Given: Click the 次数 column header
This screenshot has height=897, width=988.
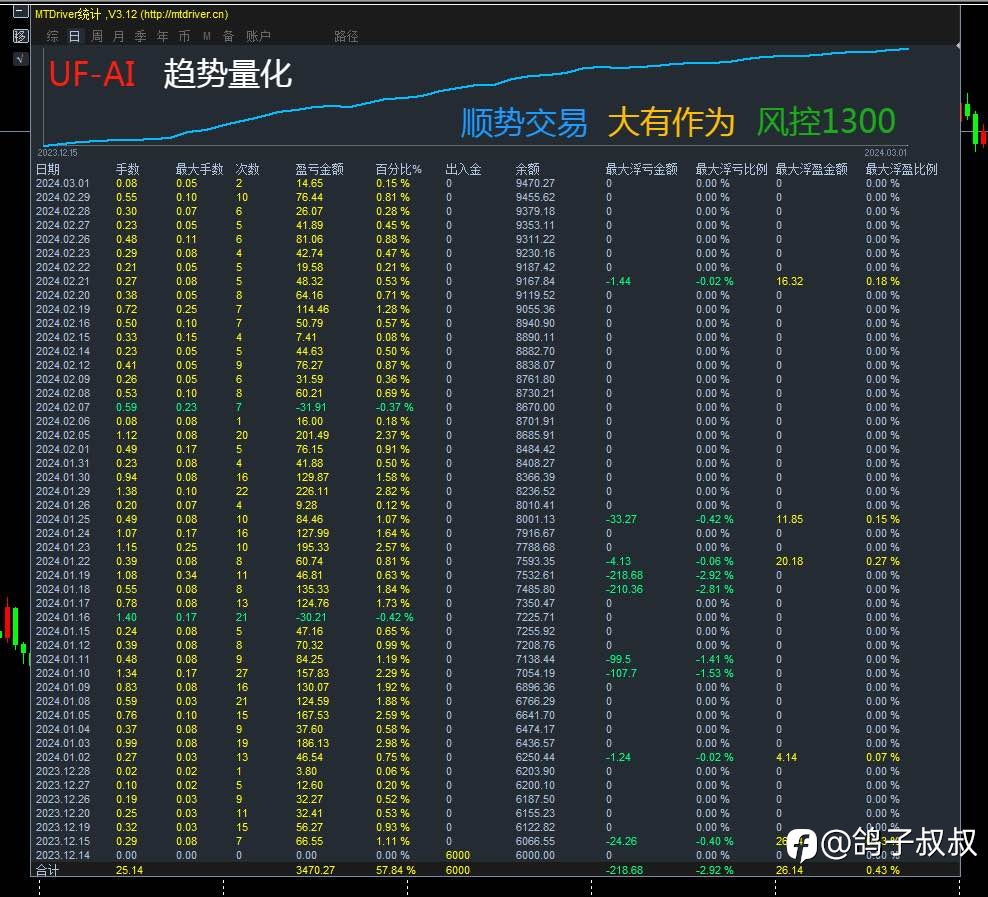Looking at the screenshot, I should click(247, 169).
